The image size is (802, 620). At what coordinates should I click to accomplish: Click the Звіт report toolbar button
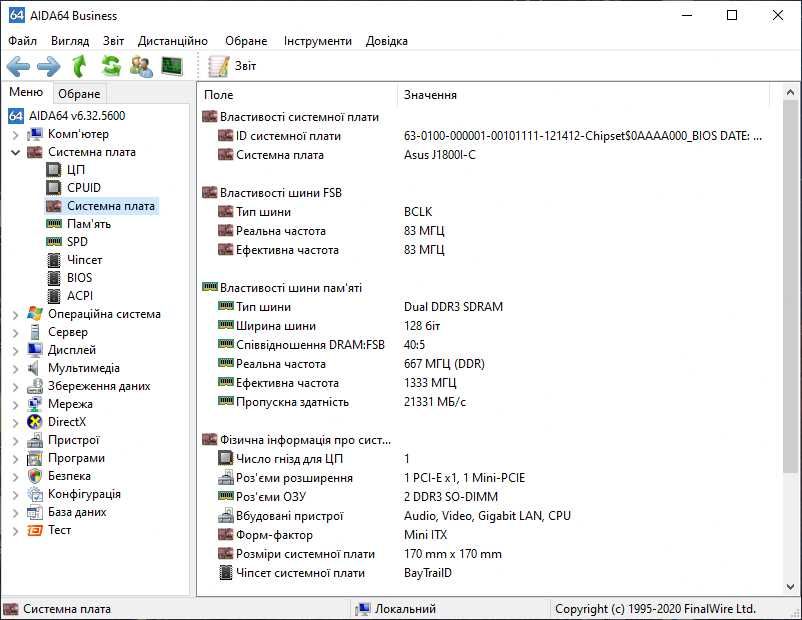pyautogui.click(x=232, y=66)
